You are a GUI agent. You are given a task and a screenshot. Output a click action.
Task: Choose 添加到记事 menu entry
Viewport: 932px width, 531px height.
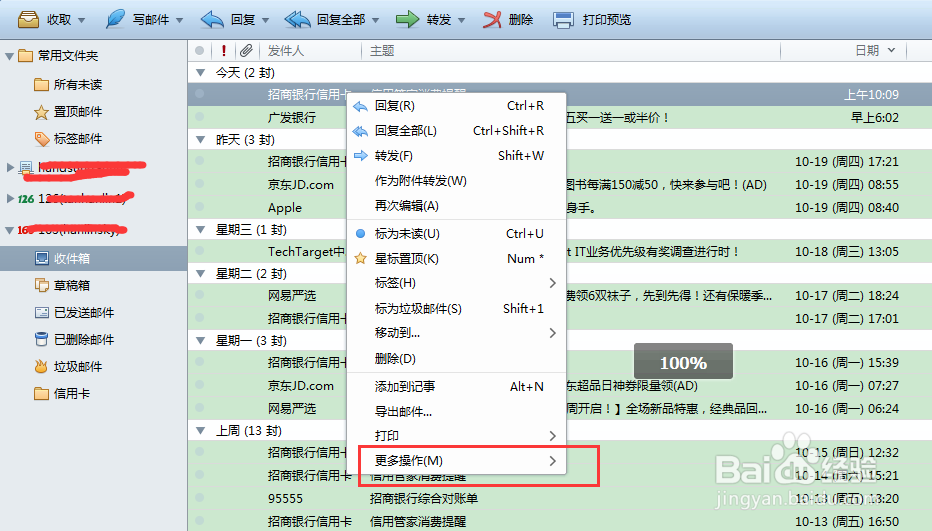click(456, 387)
